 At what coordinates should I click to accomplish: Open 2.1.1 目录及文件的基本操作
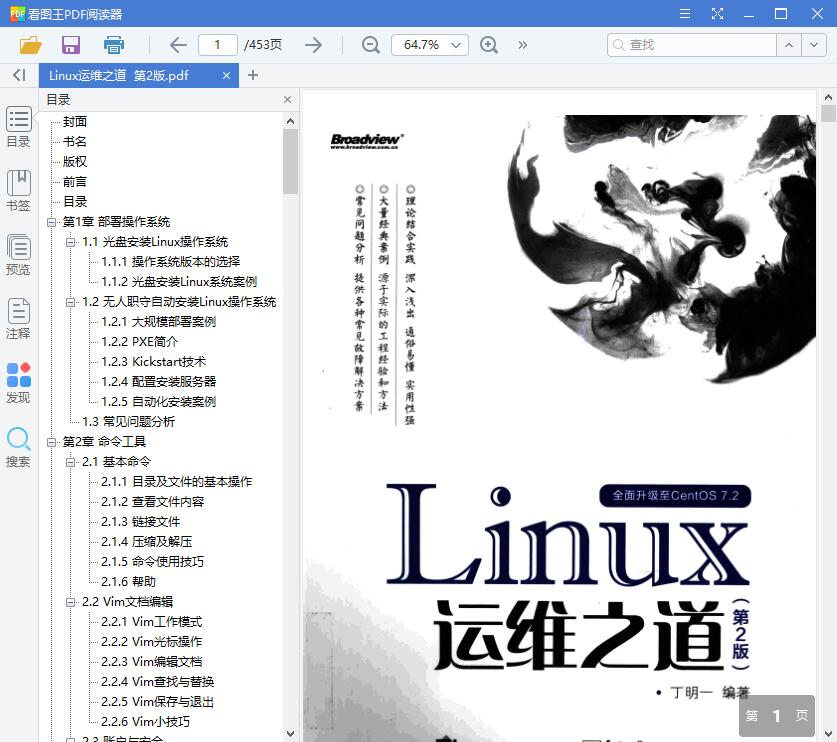177,482
